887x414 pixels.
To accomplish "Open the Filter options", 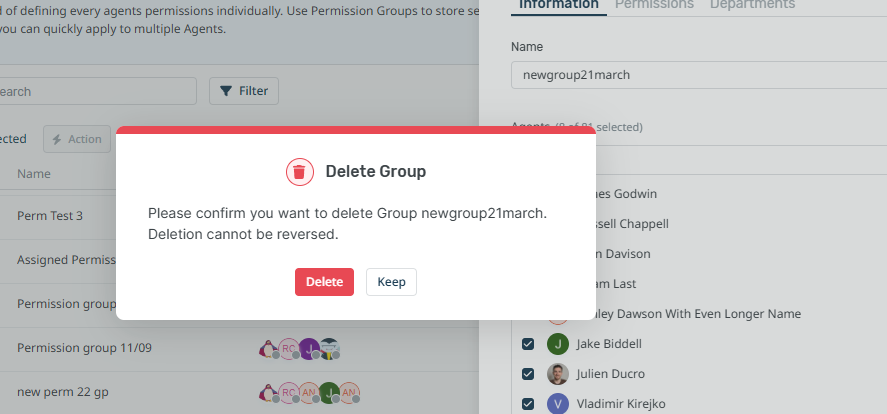I will point(244,91).
